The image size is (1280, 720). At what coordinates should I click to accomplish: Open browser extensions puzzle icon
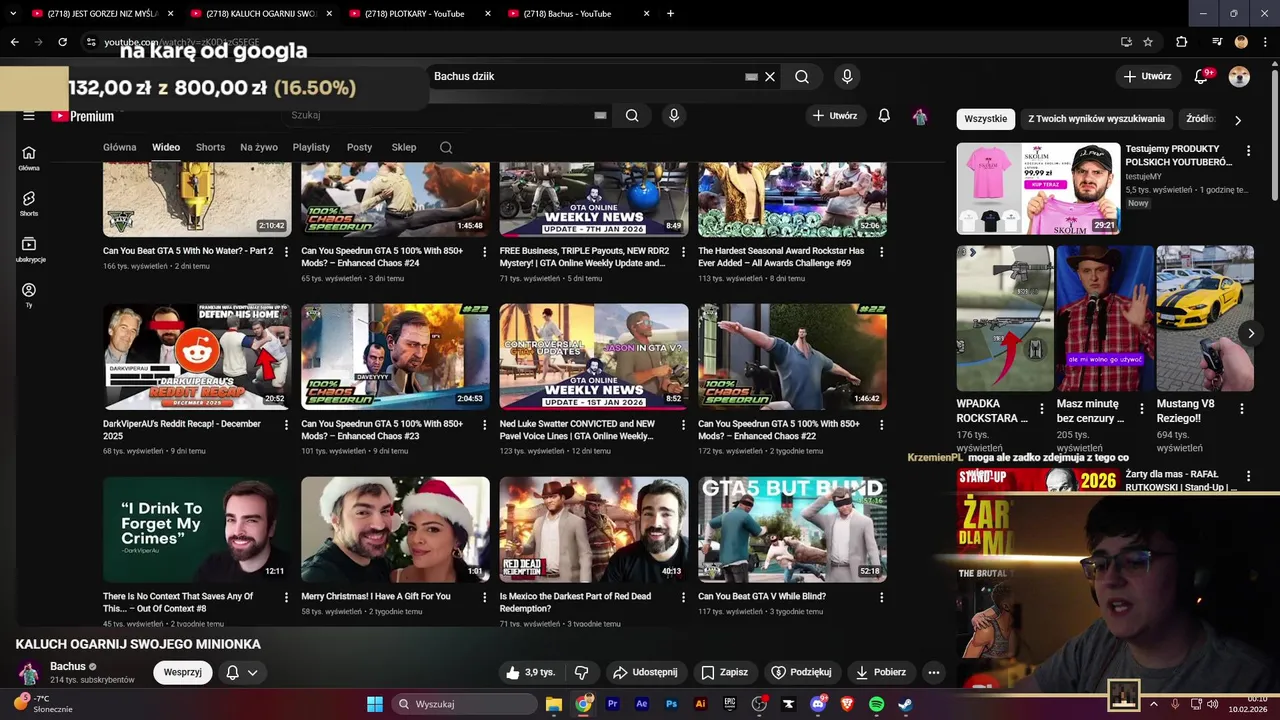pyautogui.click(x=1182, y=42)
